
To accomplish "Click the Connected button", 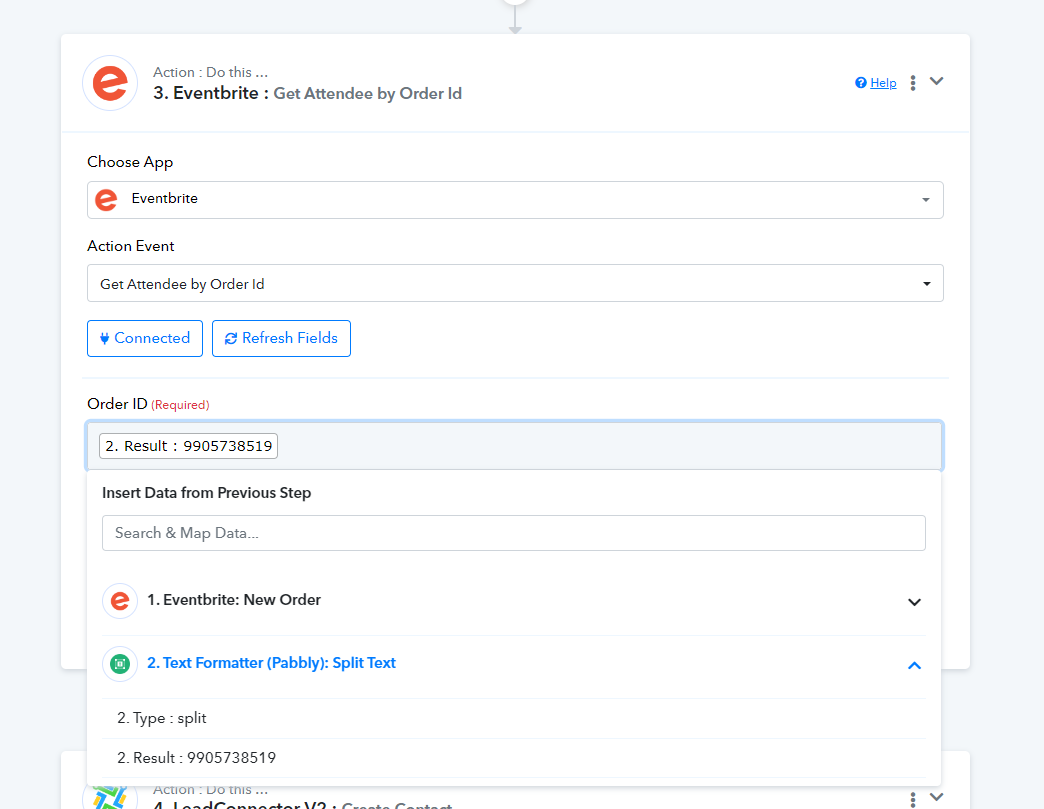I will [x=144, y=338].
